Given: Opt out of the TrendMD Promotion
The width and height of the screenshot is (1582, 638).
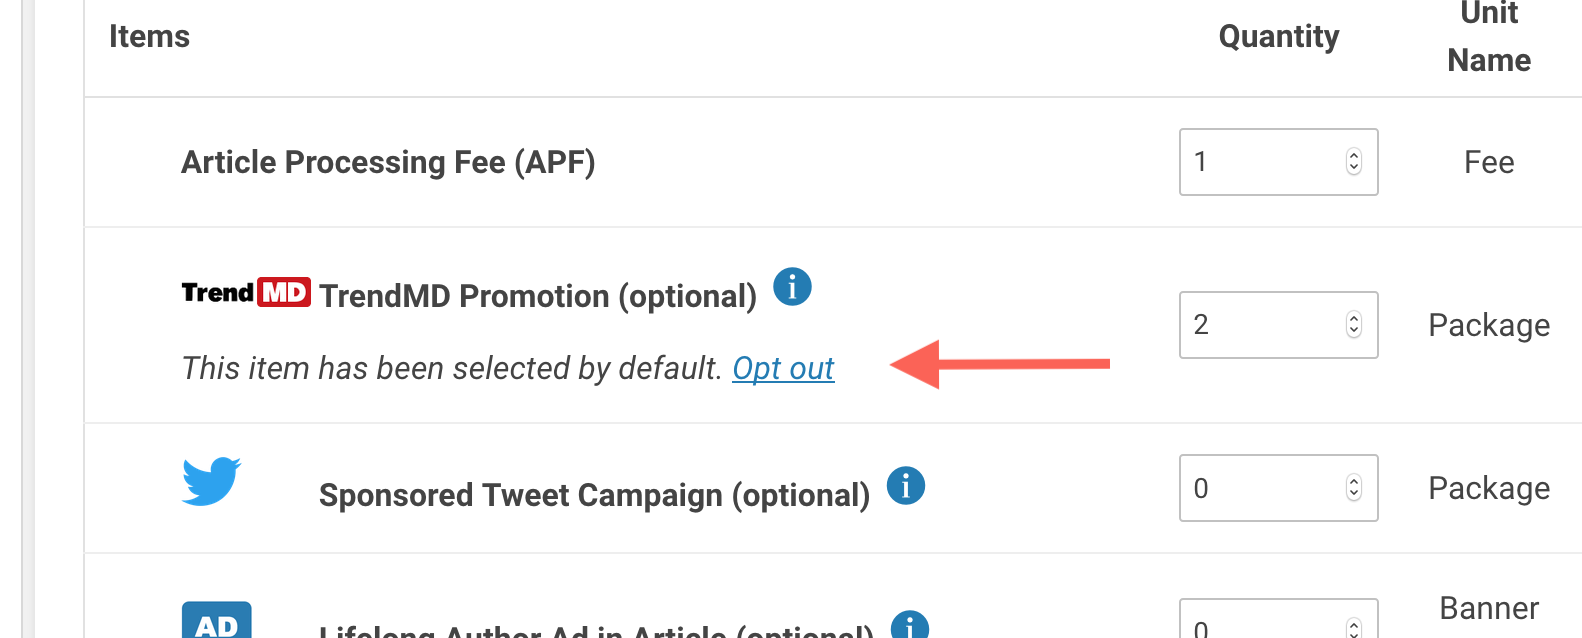Looking at the screenshot, I should click(783, 368).
